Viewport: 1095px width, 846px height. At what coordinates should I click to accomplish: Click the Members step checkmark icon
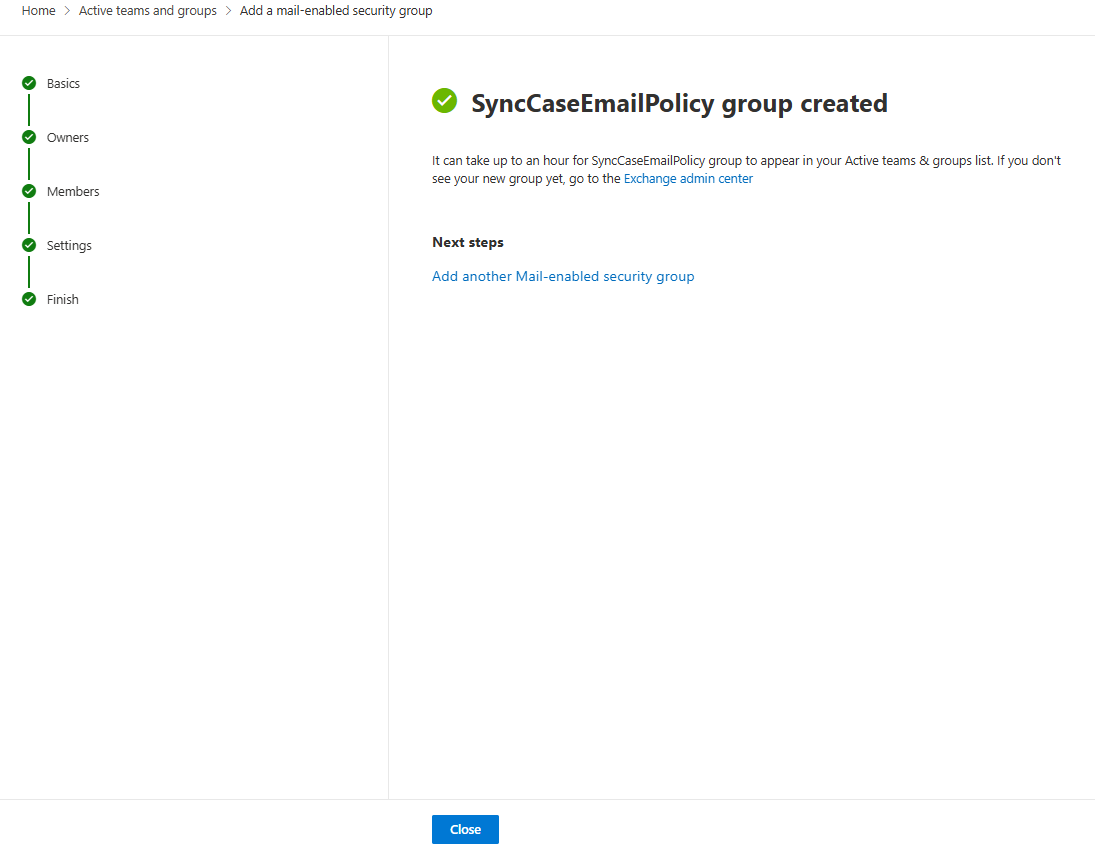point(29,191)
